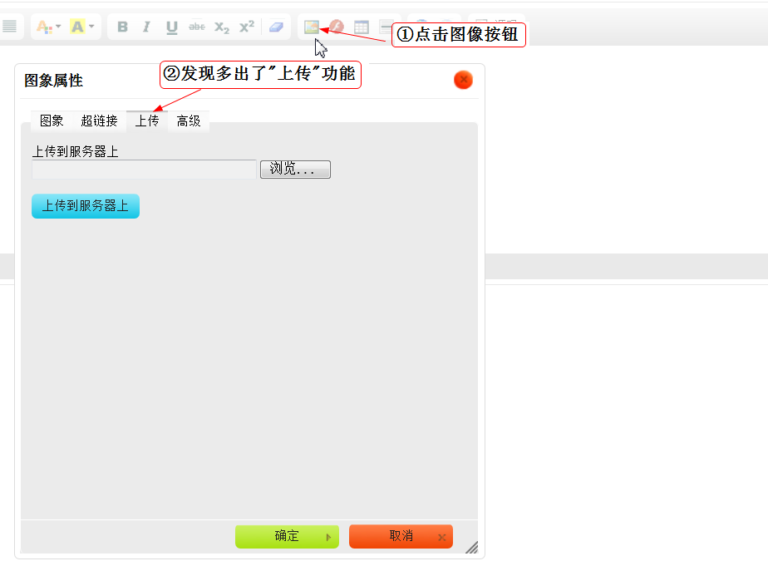Open the 超链接 tab

pyautogui.click(x=99, y=121)
